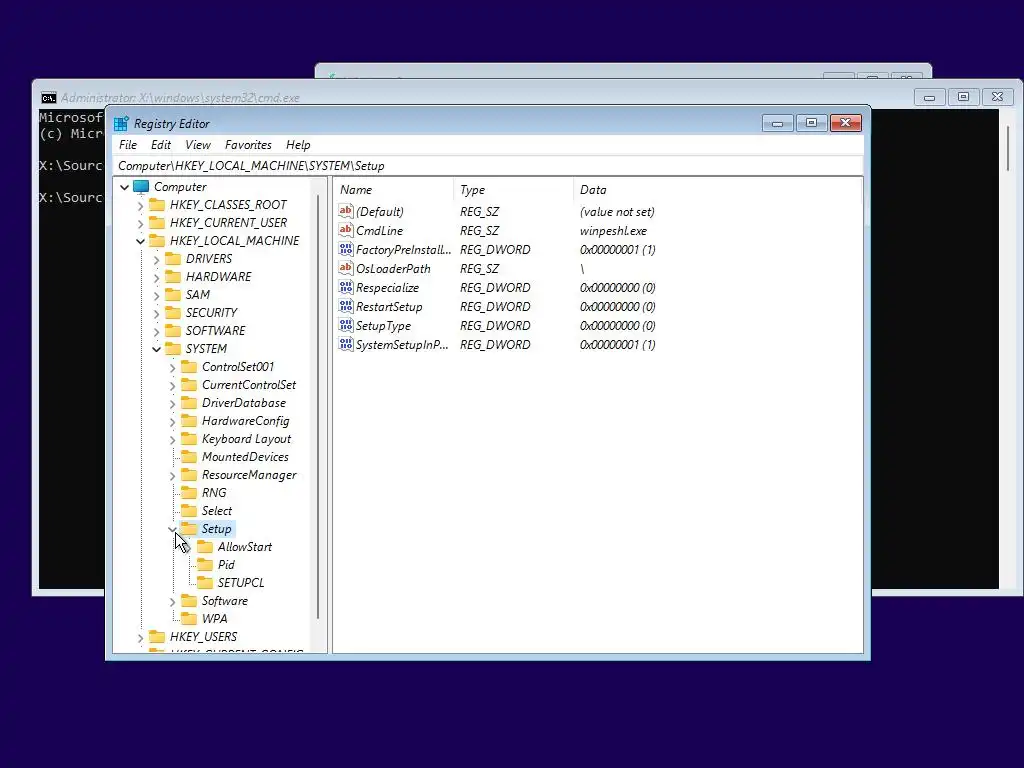
Task: Click the DWORD icon of SetupType value
Action: [x=345, y=325]
